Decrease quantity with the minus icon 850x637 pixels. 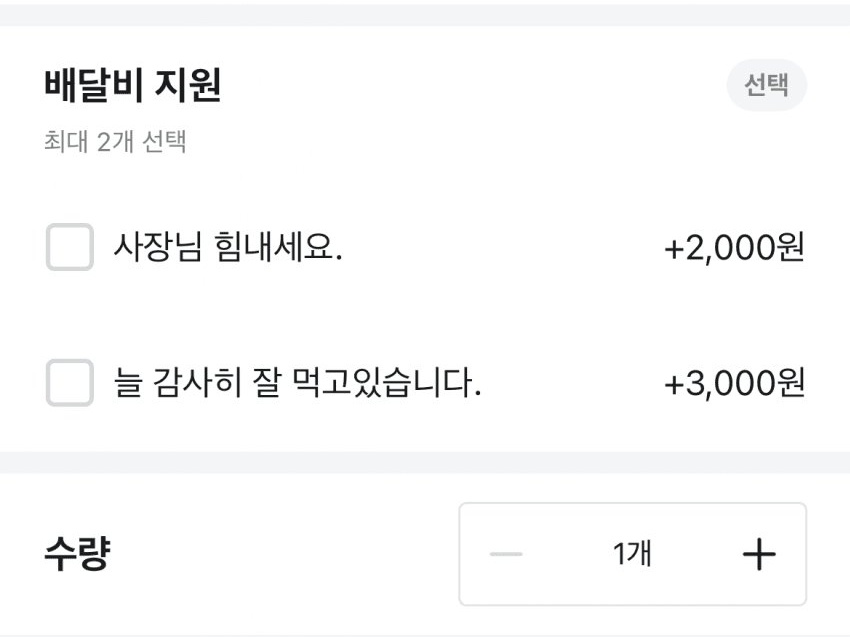[506, 554]
